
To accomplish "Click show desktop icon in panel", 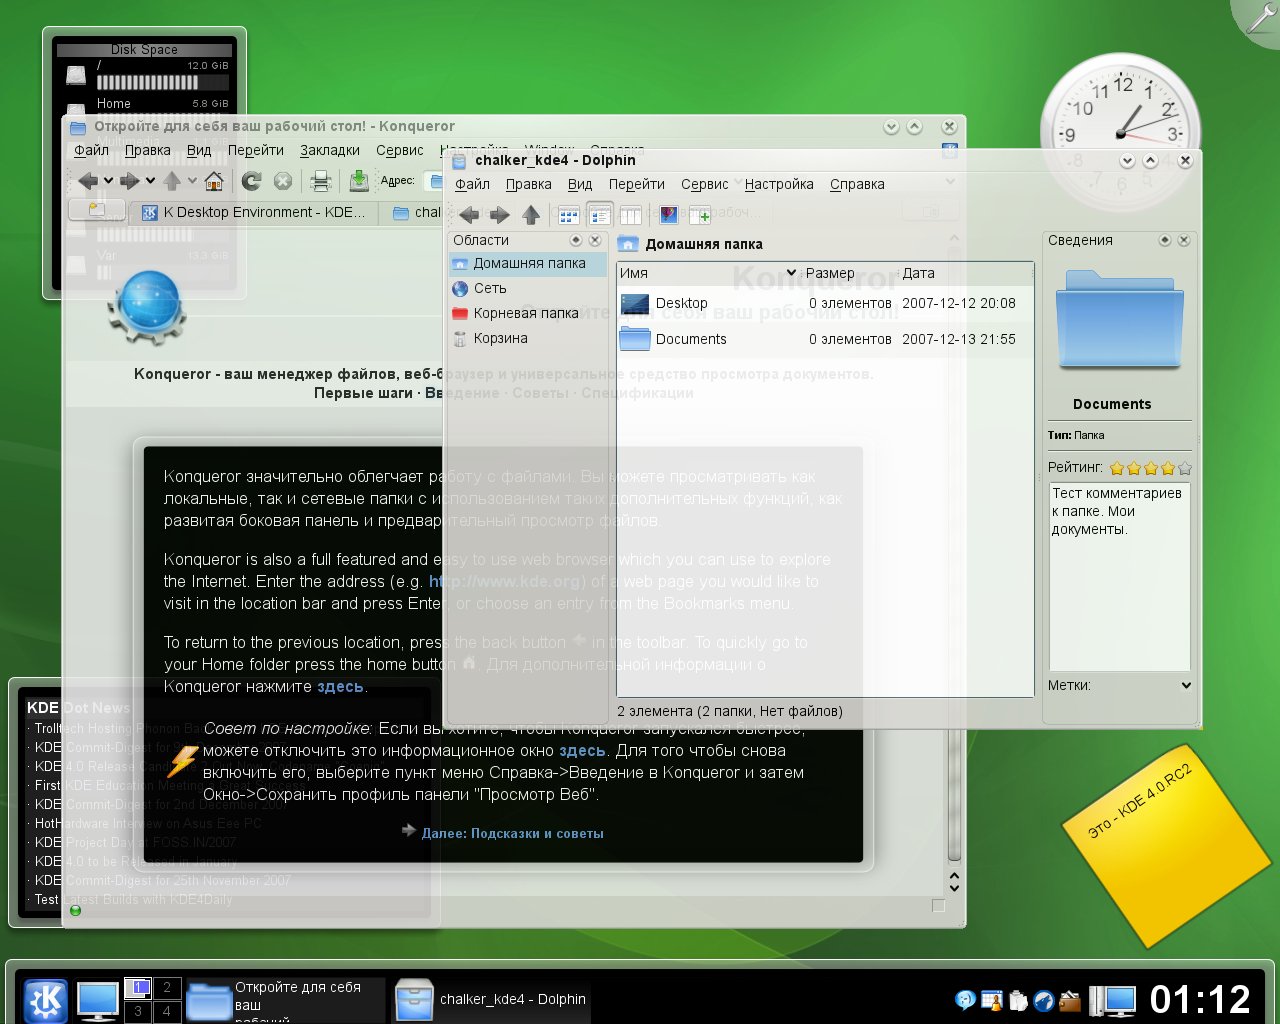I will (98, 1000).
